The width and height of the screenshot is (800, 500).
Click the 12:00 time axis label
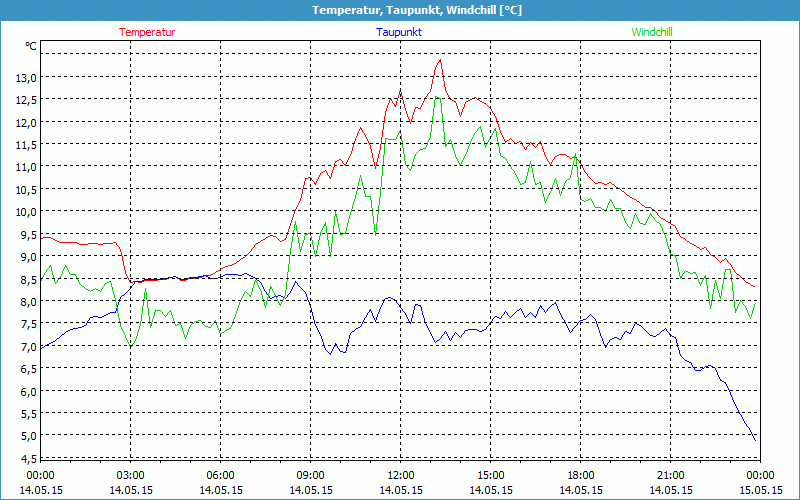(401, 475)
